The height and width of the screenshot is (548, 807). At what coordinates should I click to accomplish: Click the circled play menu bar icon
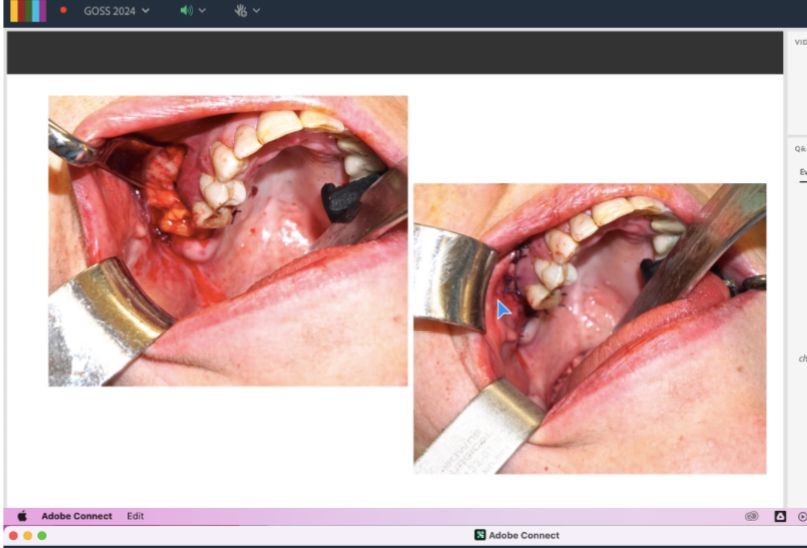click(802, 516)
